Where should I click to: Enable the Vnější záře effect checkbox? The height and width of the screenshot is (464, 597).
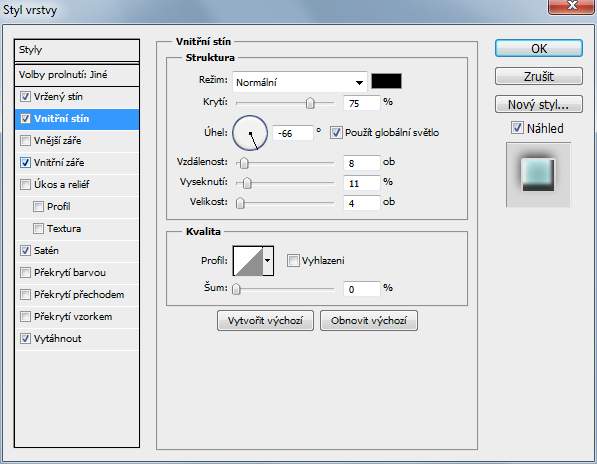25,140
